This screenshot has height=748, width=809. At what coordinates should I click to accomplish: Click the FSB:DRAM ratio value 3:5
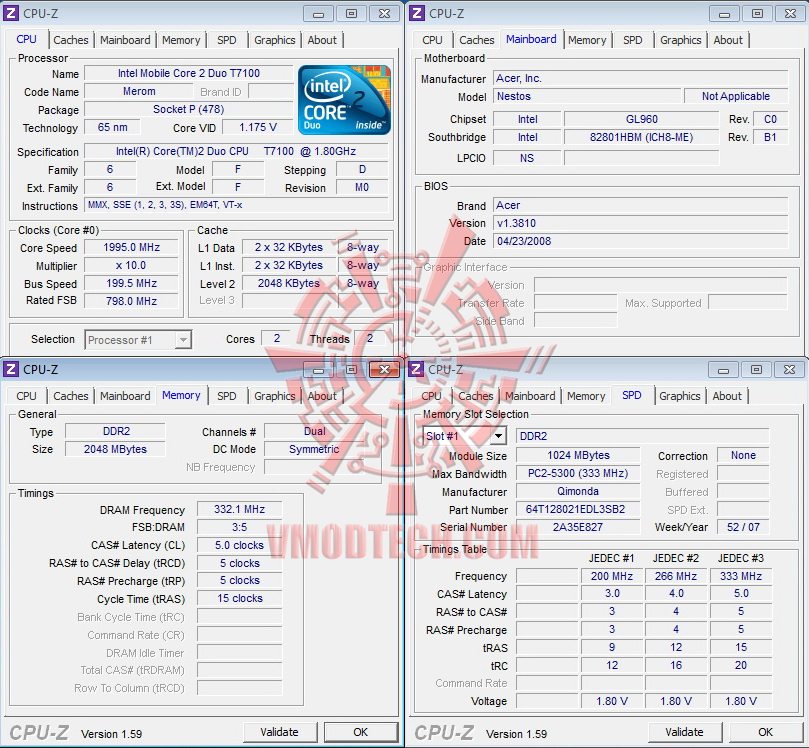point(239,527)
